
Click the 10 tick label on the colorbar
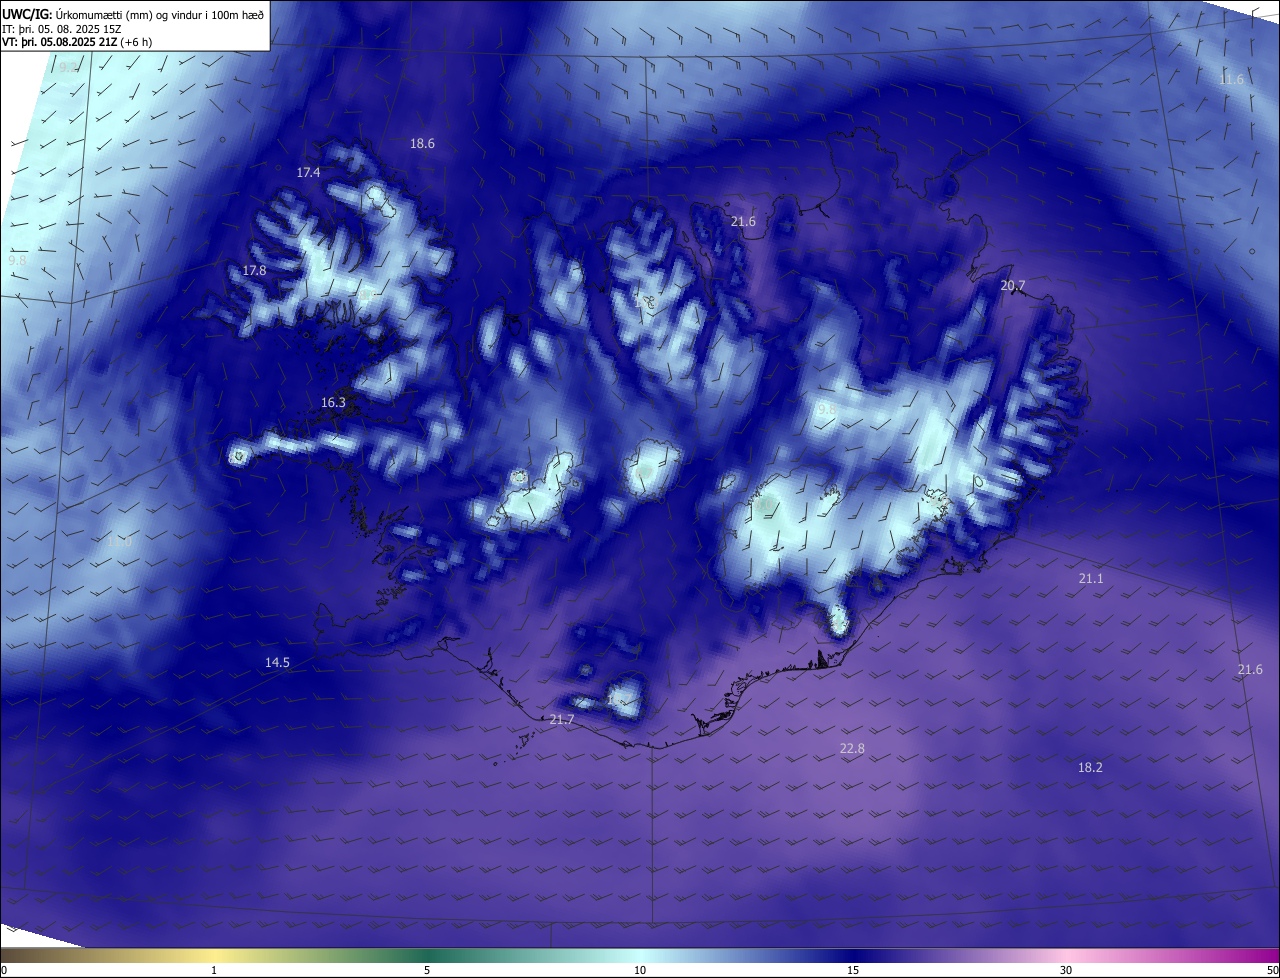click(x=640, y=970)
